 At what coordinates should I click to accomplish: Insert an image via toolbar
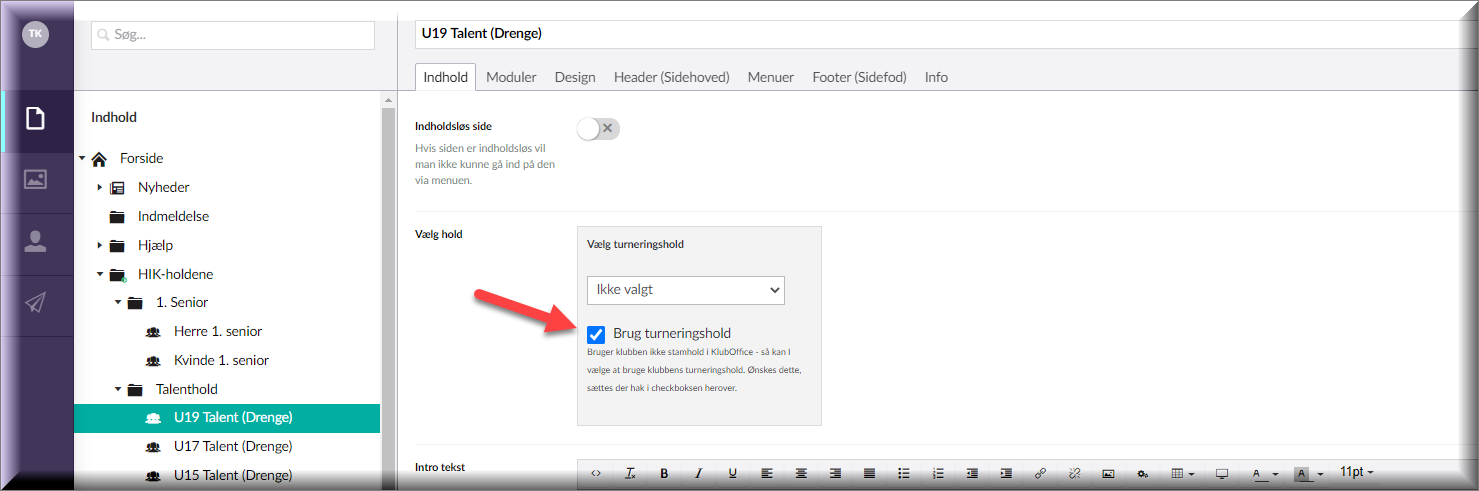(x=1108, y=473)
